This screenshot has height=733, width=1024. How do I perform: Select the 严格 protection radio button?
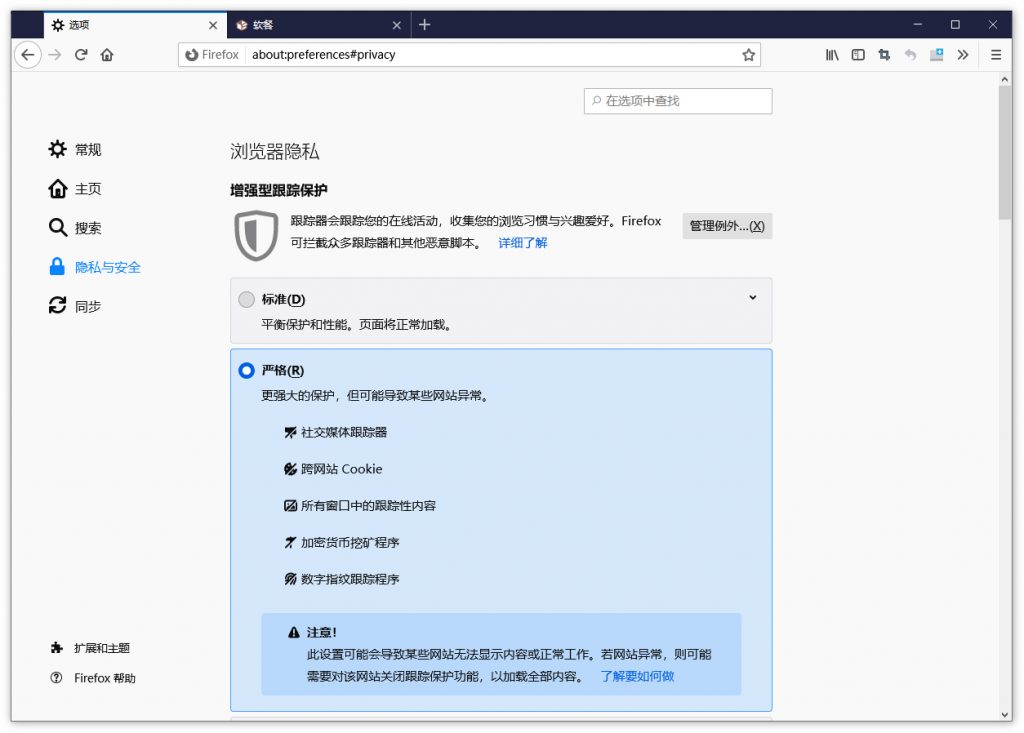(x=246, y=370)
